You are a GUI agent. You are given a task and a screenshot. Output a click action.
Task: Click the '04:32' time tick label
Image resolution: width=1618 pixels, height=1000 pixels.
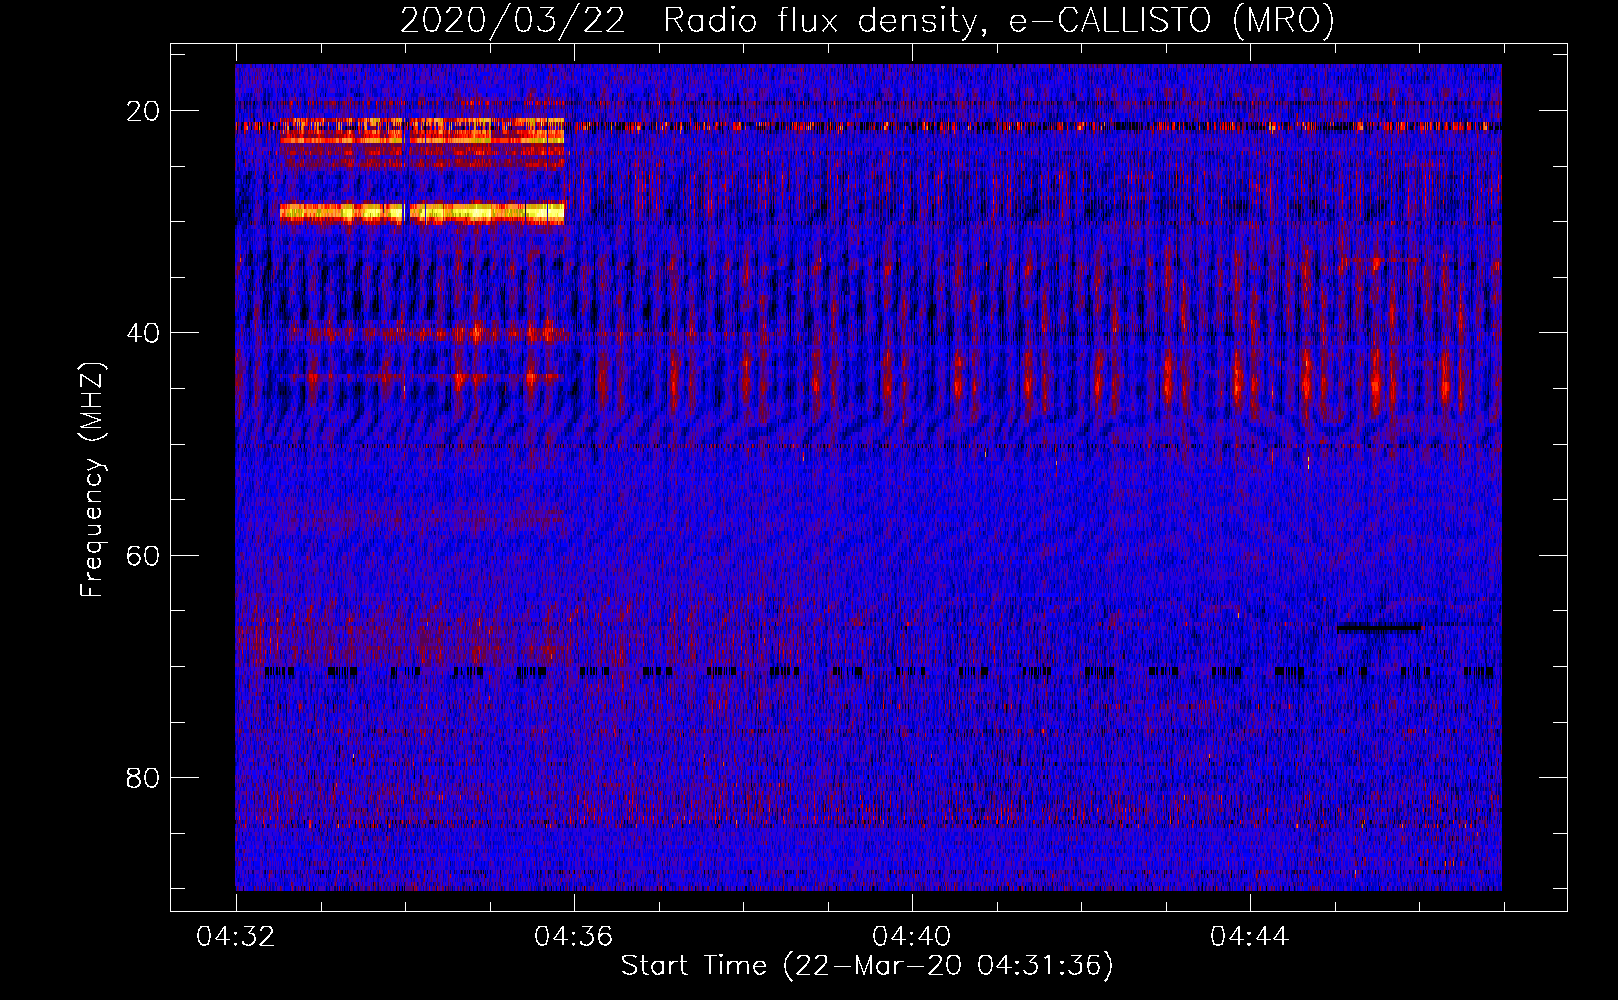coord(236,937)
